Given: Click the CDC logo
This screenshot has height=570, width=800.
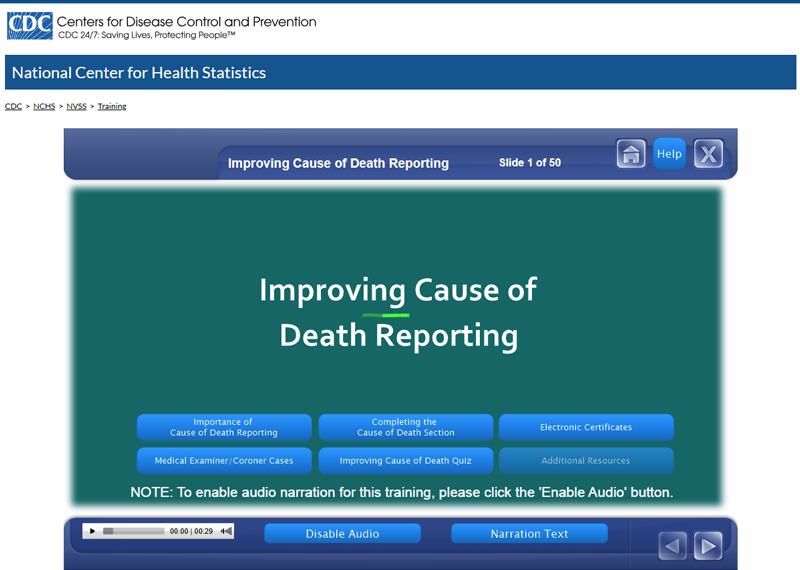Looking at the screenshot, I should coord(29,26).
